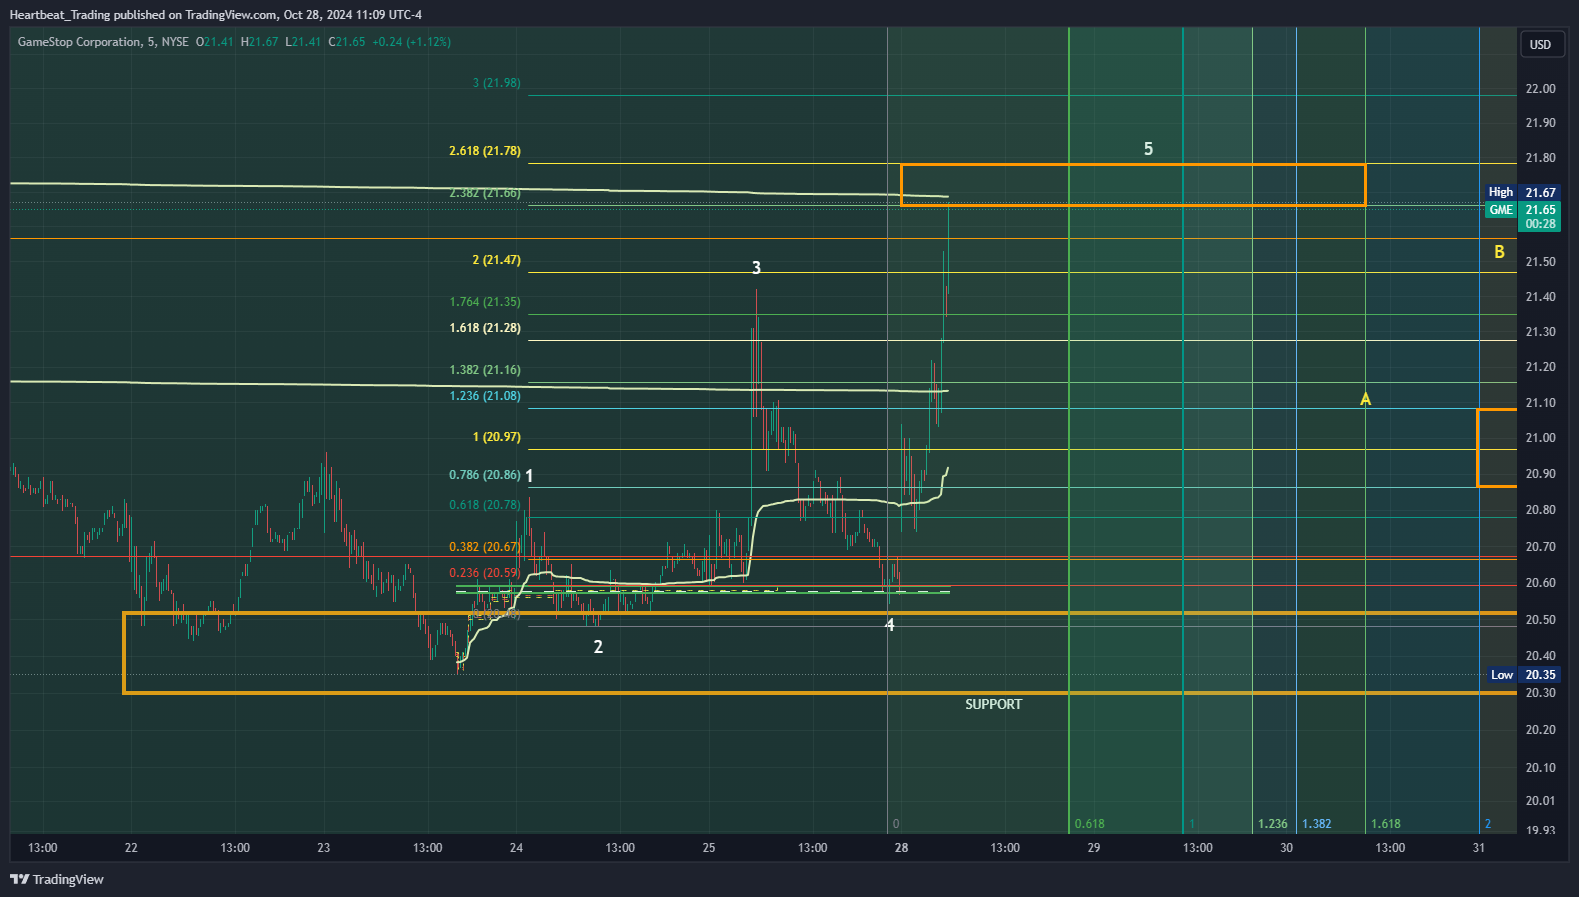The height and width of the screenshot is (897, 1579).
Task: Click the 20.01 price scale value
Action: (1540, 801)
